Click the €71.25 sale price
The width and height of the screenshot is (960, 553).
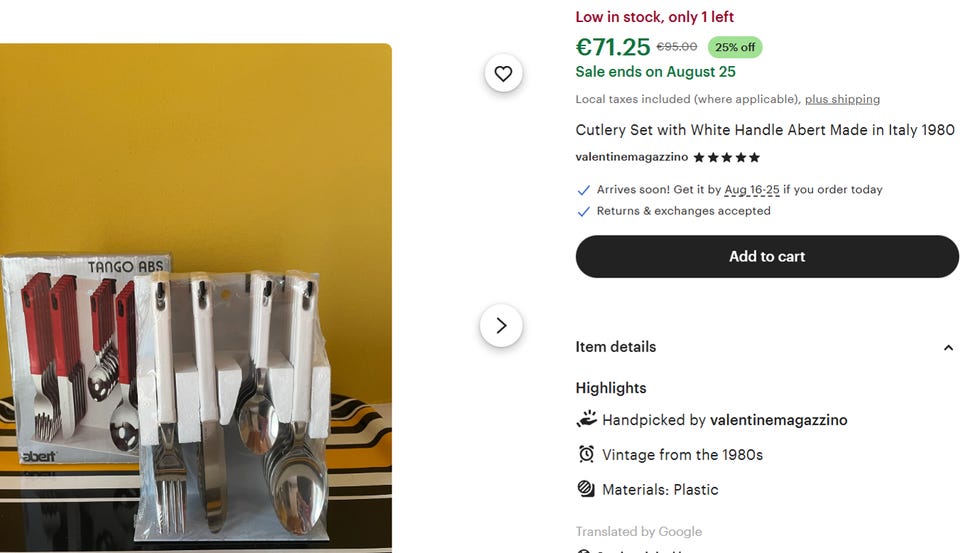coord(613,47)
